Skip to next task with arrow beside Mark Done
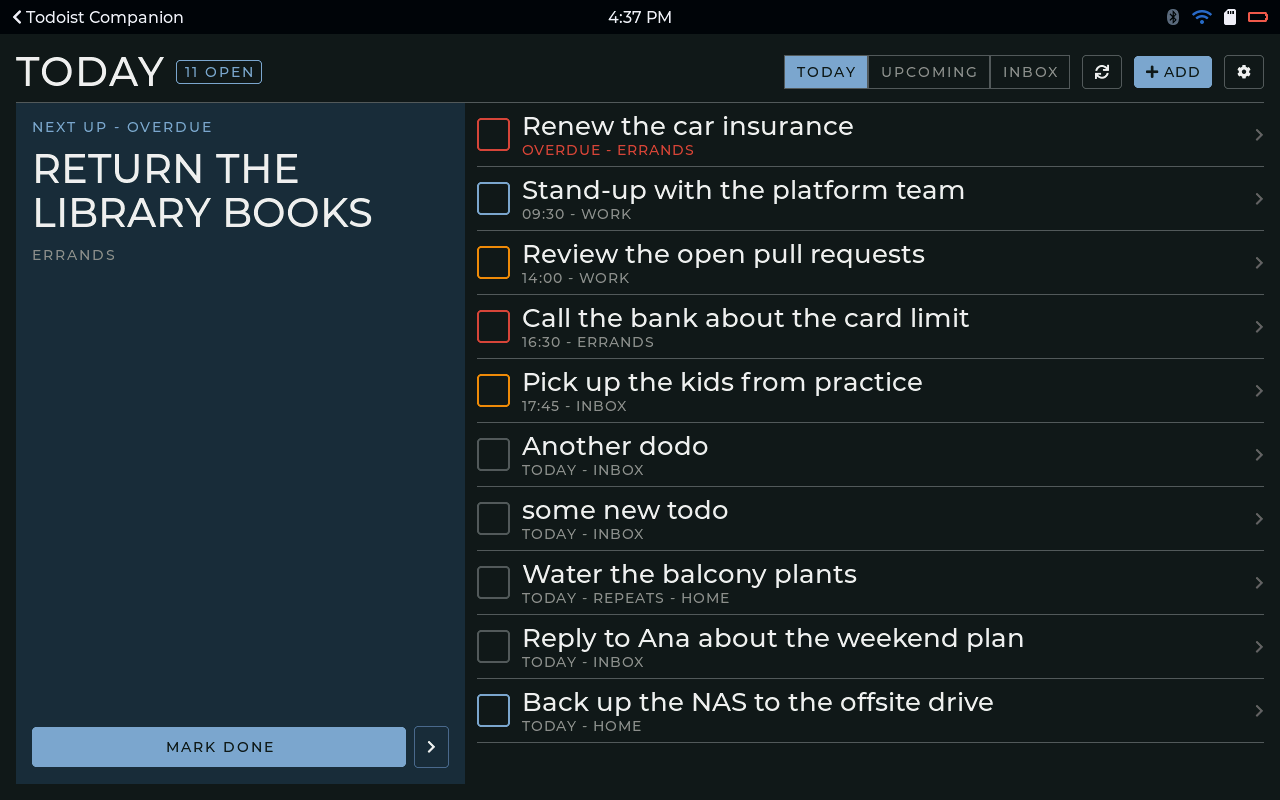This screenshot has height=800, width=1280. [431, 747]
